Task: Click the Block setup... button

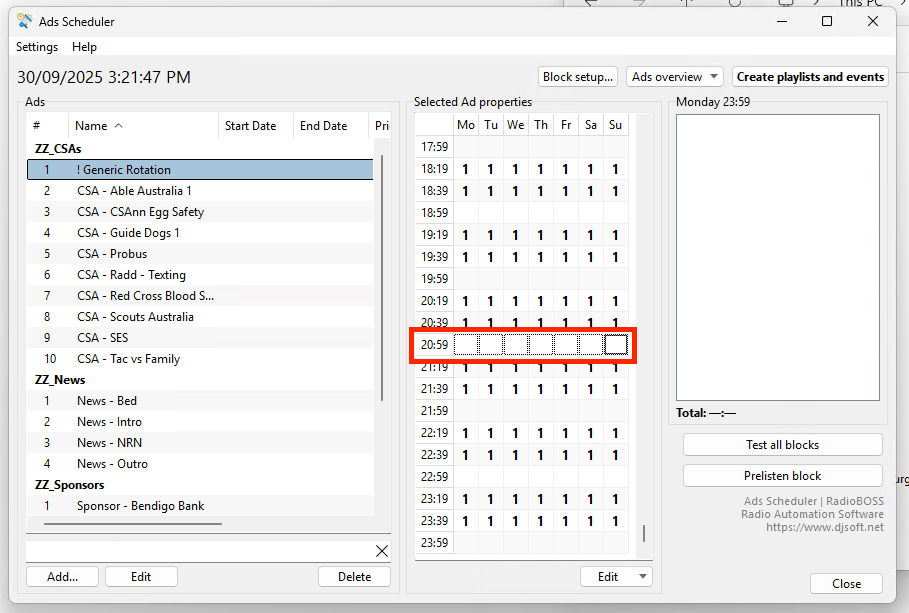Action: pyautogui.click(x=577, y=77)
